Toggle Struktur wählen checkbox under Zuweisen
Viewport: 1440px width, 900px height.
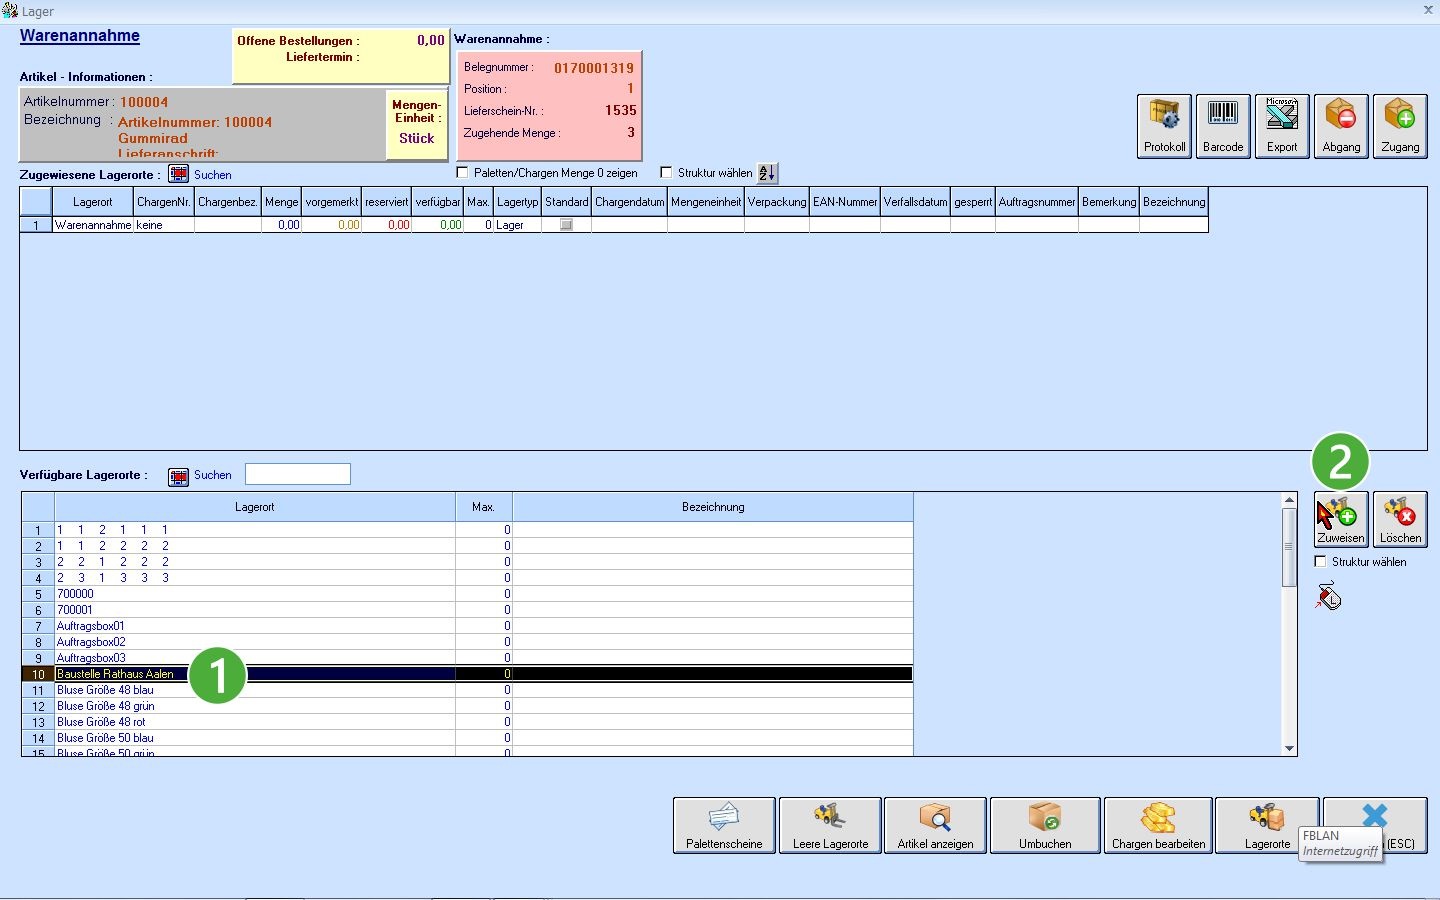tap(1320, 562)
